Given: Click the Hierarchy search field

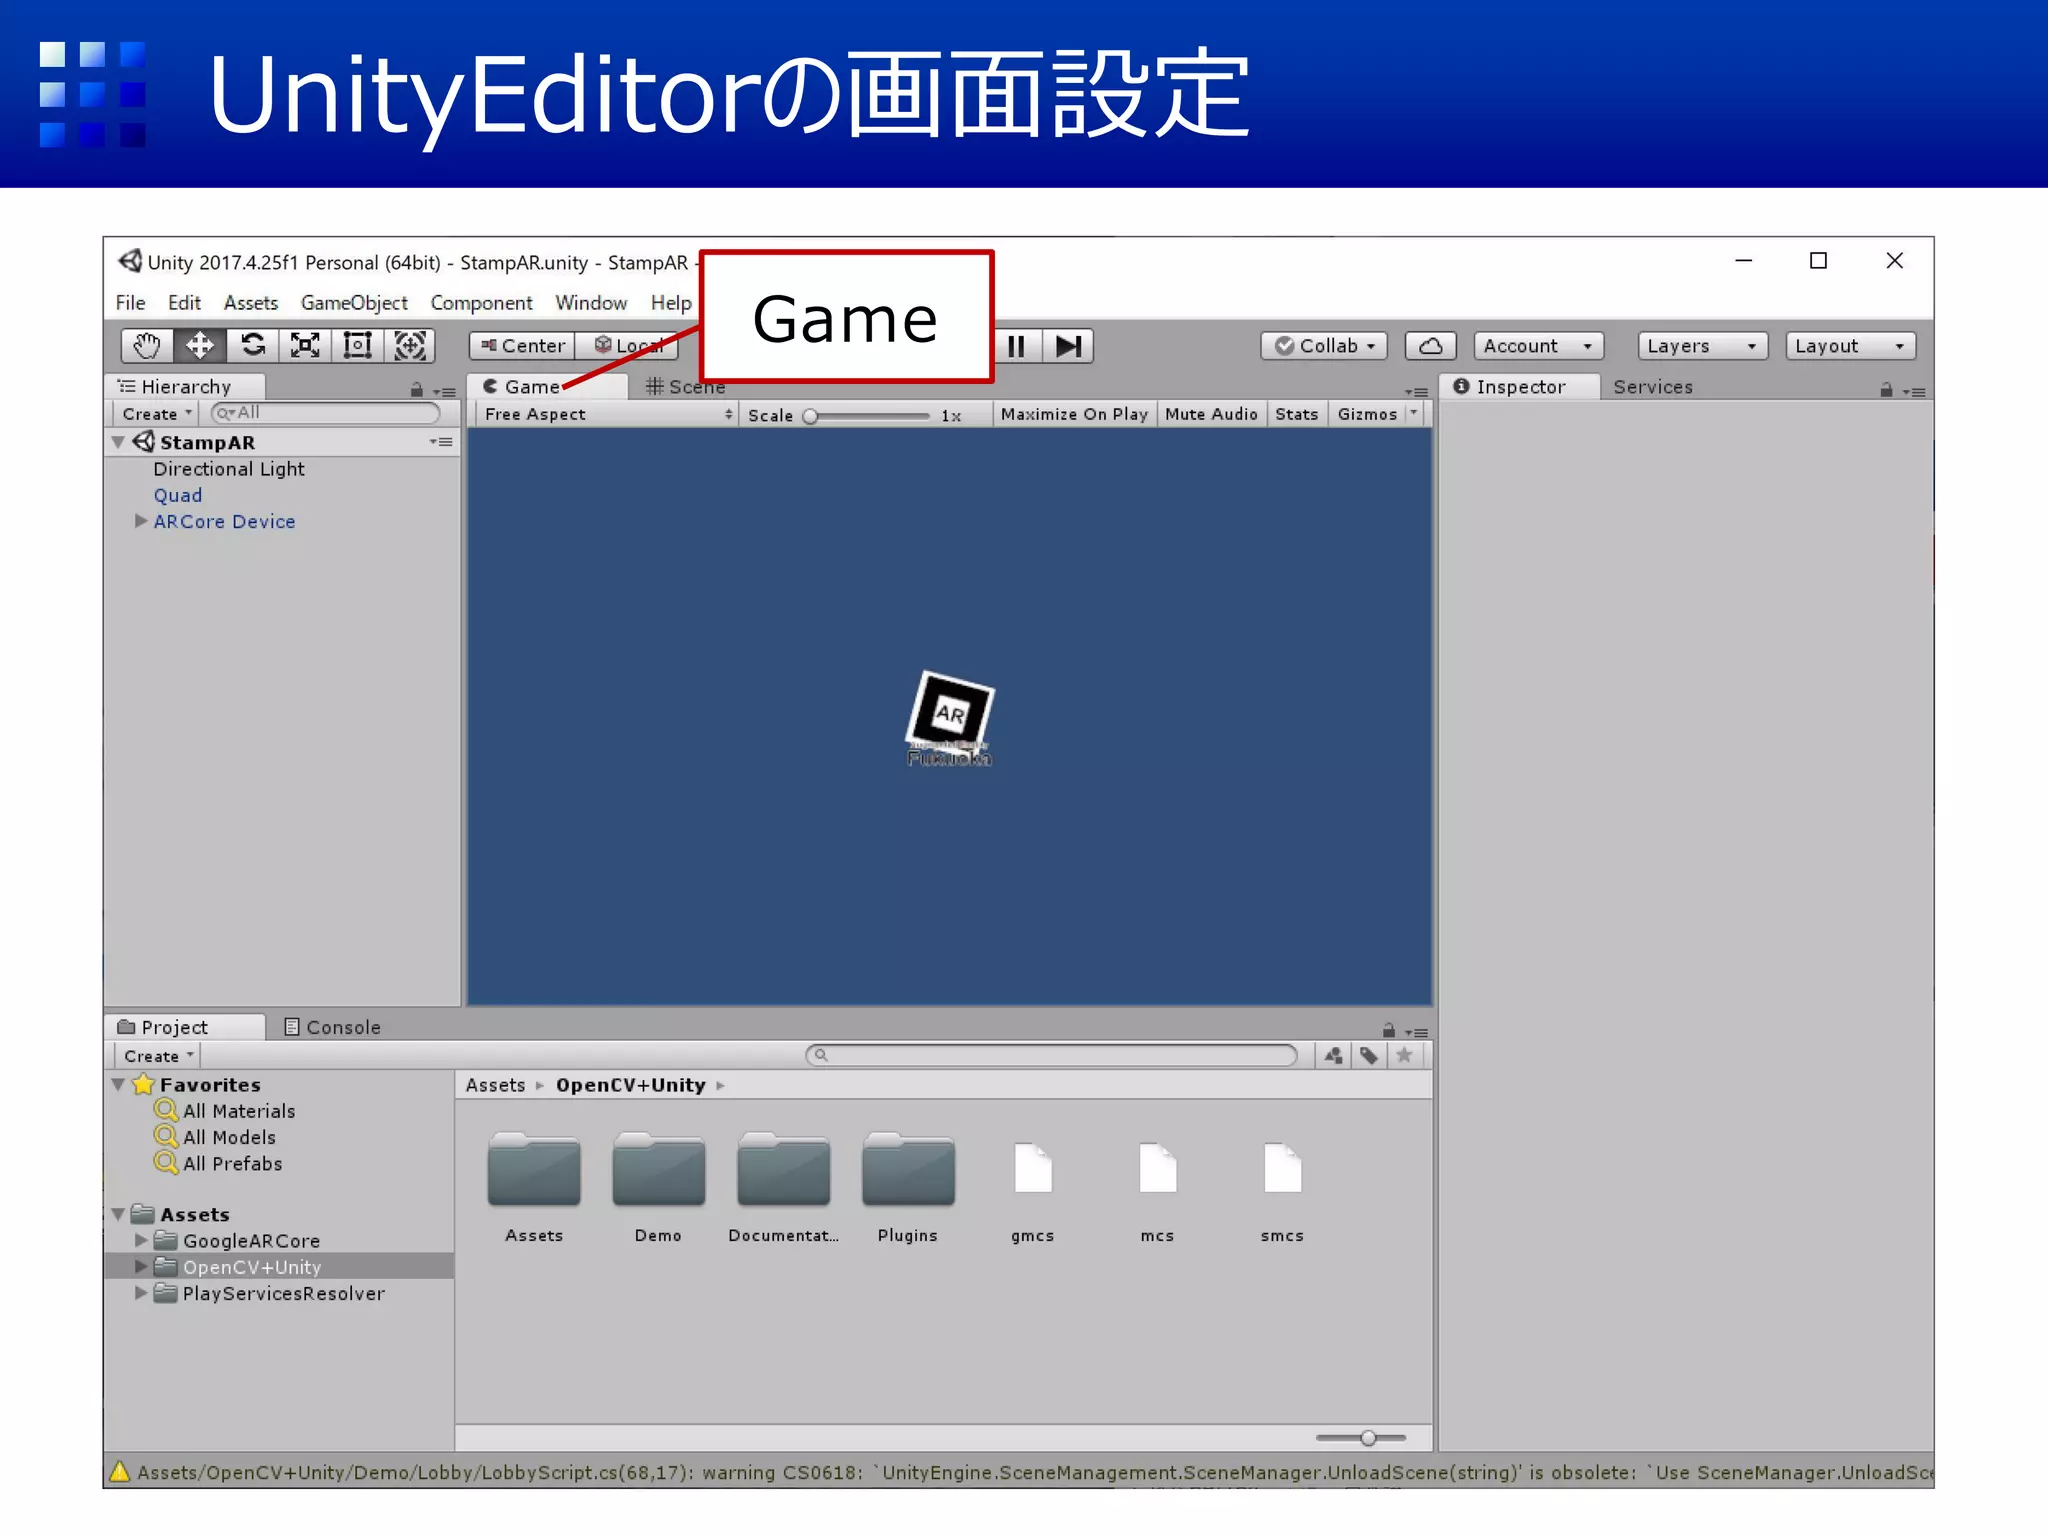Looking at the screenshot, I should click(x=326, y=413).
